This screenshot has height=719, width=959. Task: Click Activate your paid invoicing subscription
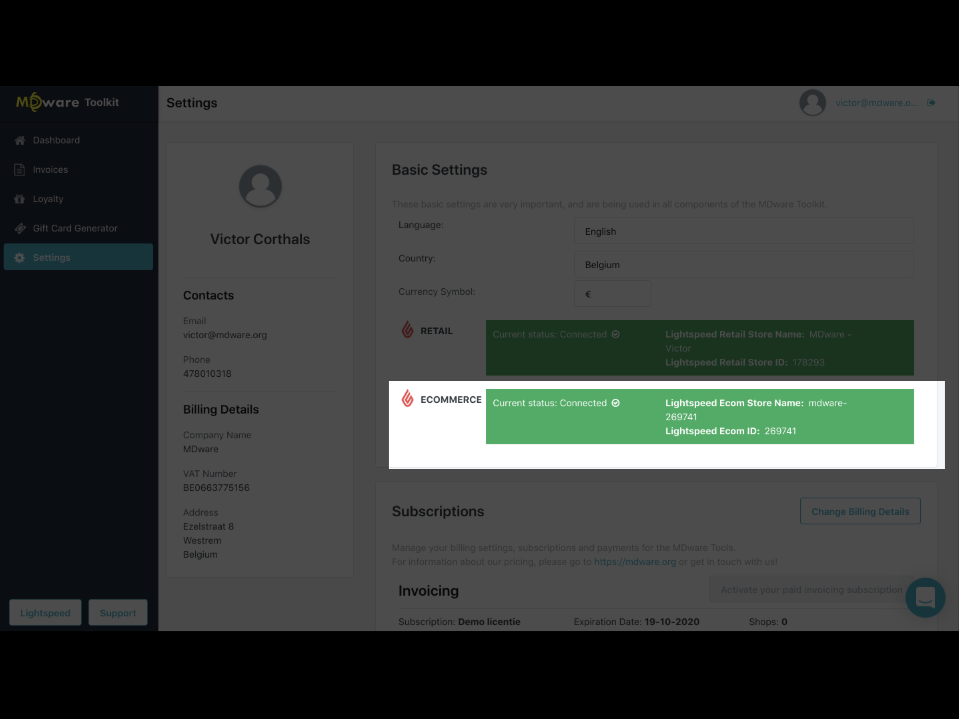[811, 589]
